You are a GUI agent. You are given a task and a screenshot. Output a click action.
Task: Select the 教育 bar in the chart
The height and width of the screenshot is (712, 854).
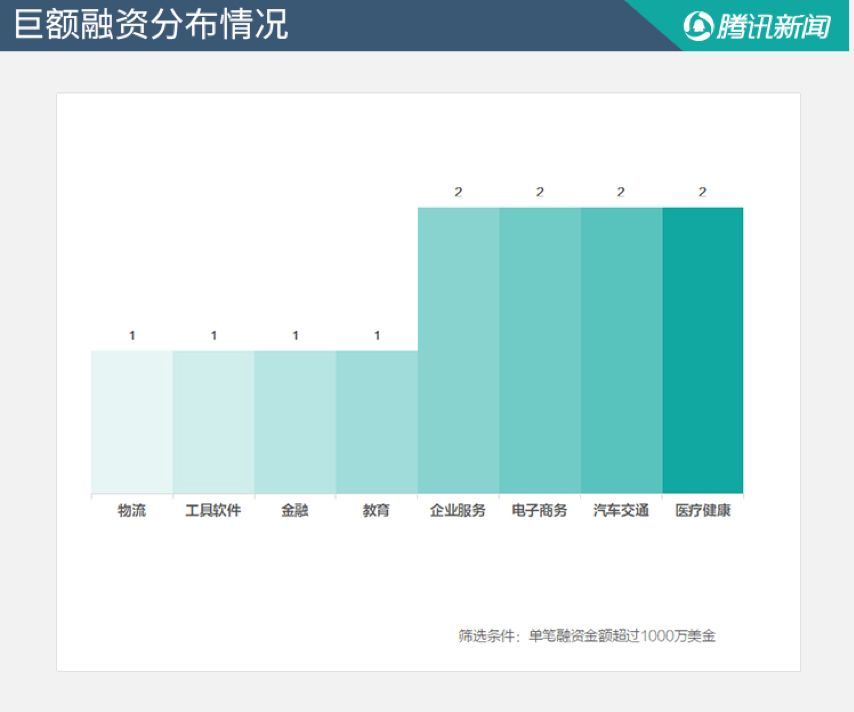[x=377, y=422]
